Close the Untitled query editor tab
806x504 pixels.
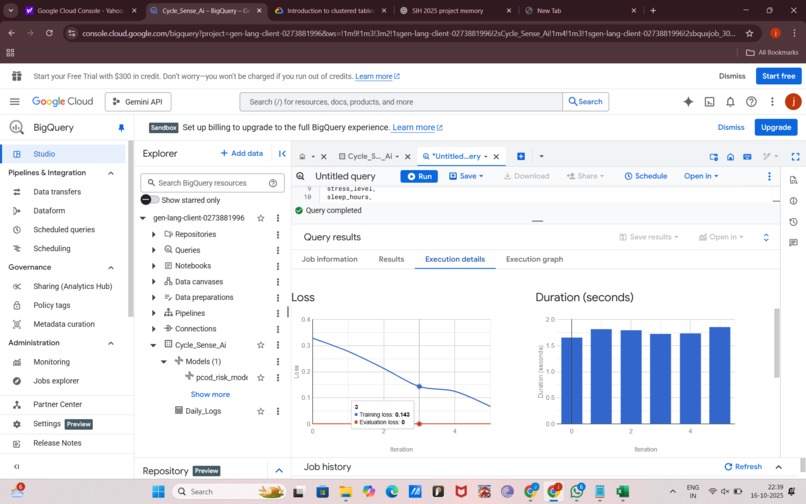(496, 157)
